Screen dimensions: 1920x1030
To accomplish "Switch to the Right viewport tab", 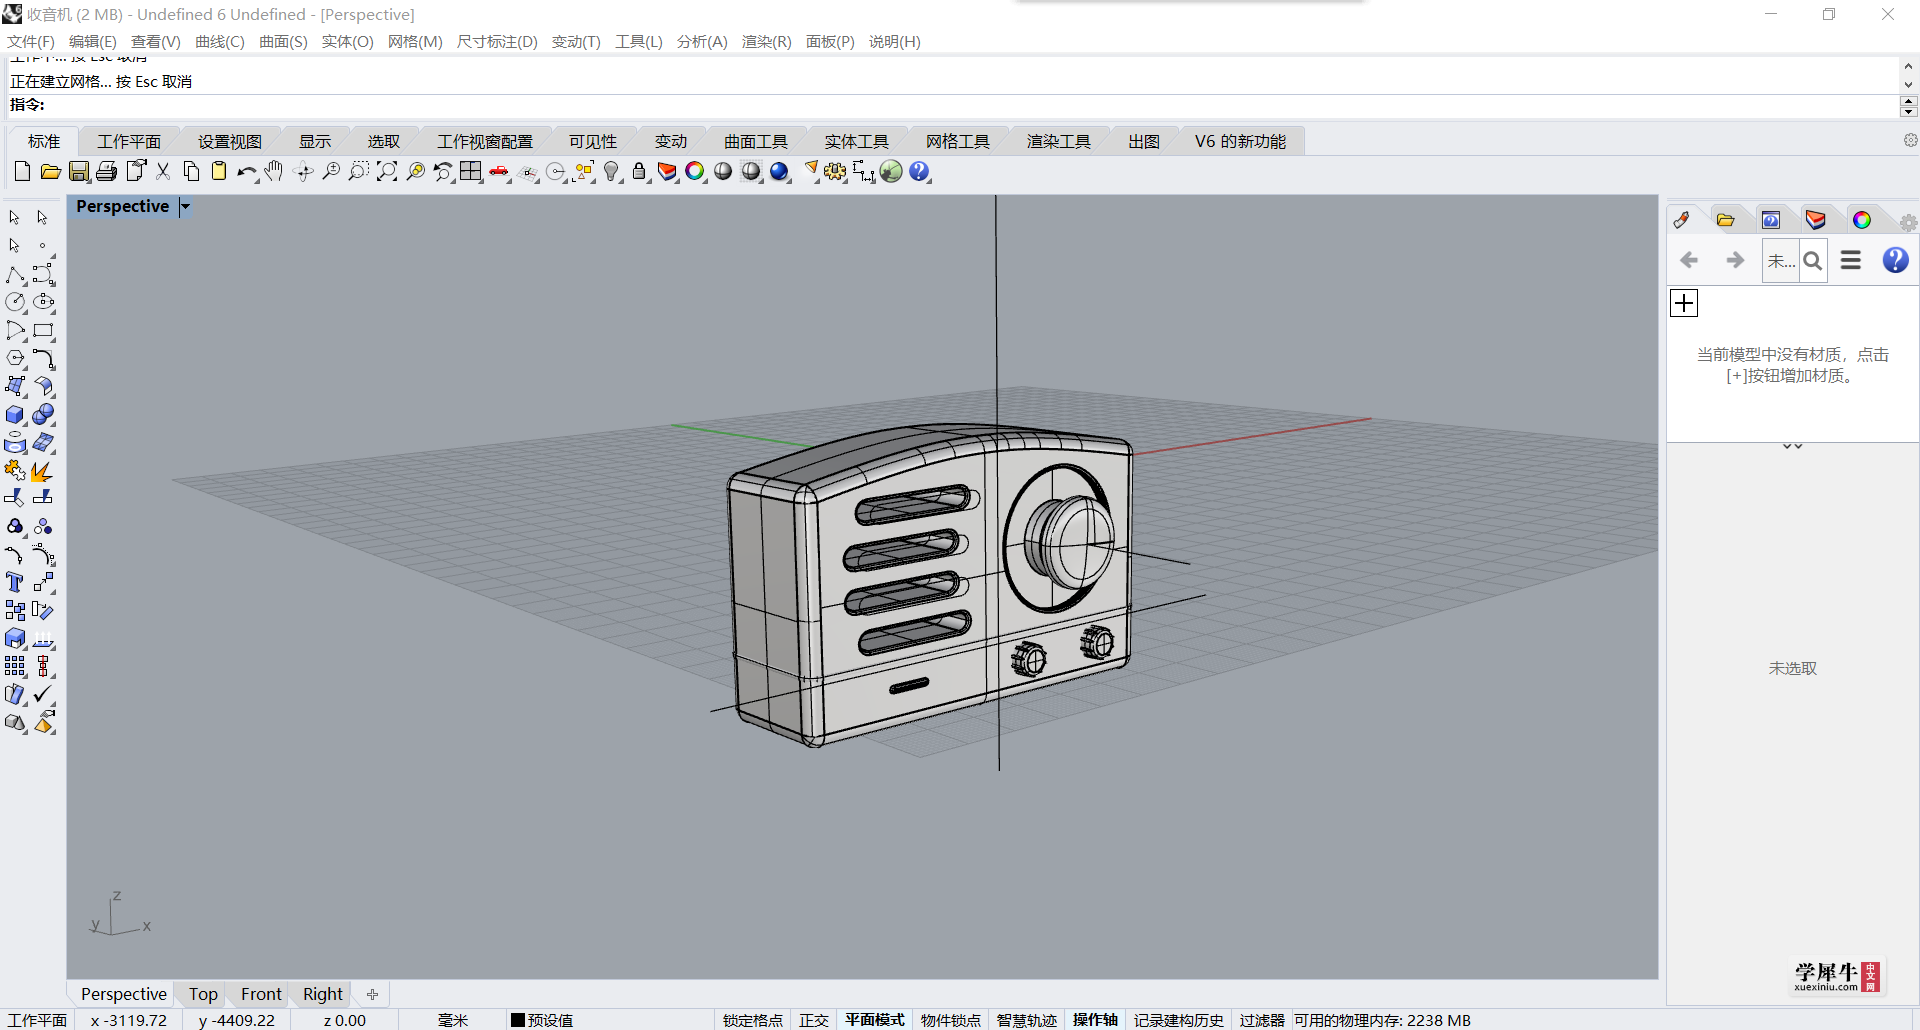I will tap(323, 994).
